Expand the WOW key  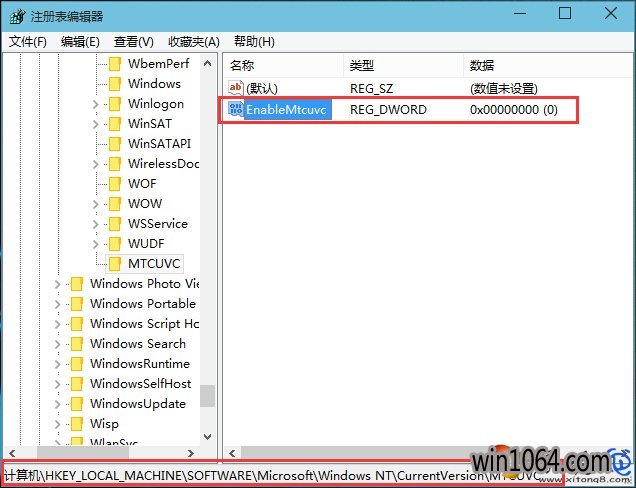point(96,204)
